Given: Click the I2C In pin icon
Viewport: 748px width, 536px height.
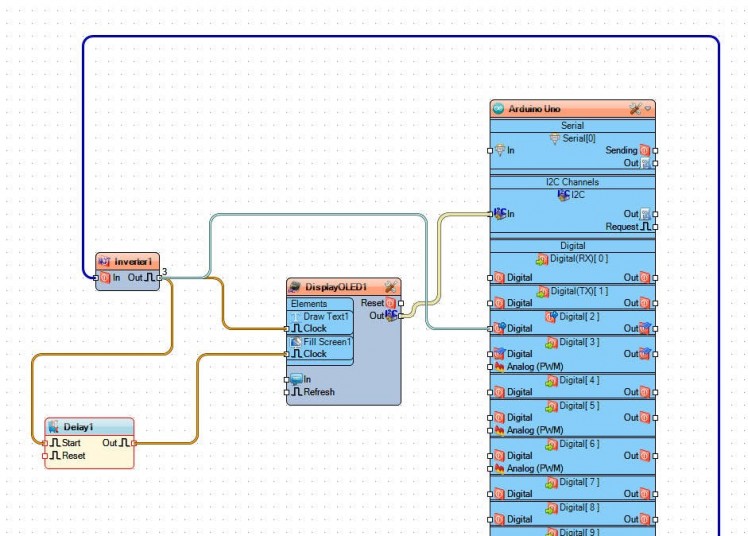Looking at the screenshot, I should (x=498, y=213).
